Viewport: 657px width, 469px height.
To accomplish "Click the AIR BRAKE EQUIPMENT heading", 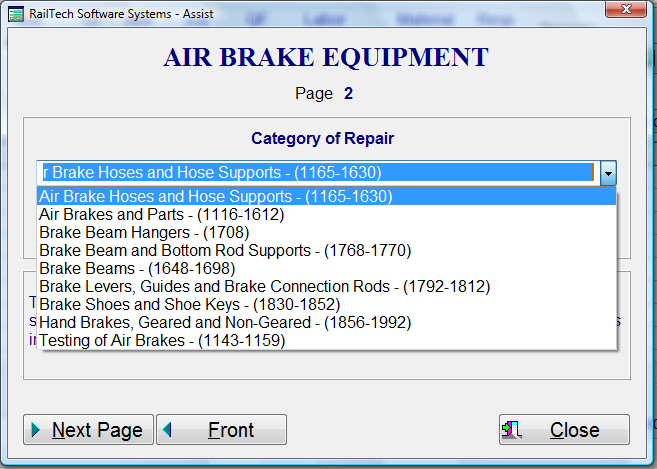I will click(x=327, y=57).
